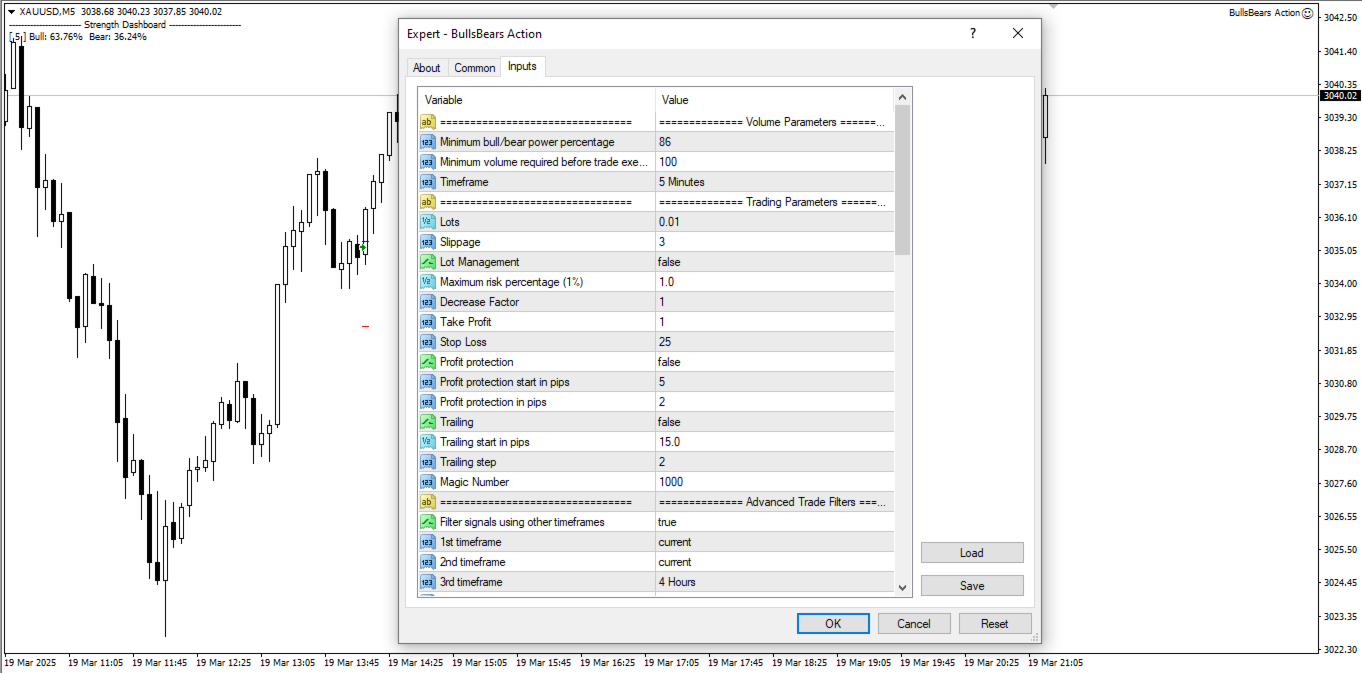
Task: Click the Take Profit row icon
Action: click(427, 322)
